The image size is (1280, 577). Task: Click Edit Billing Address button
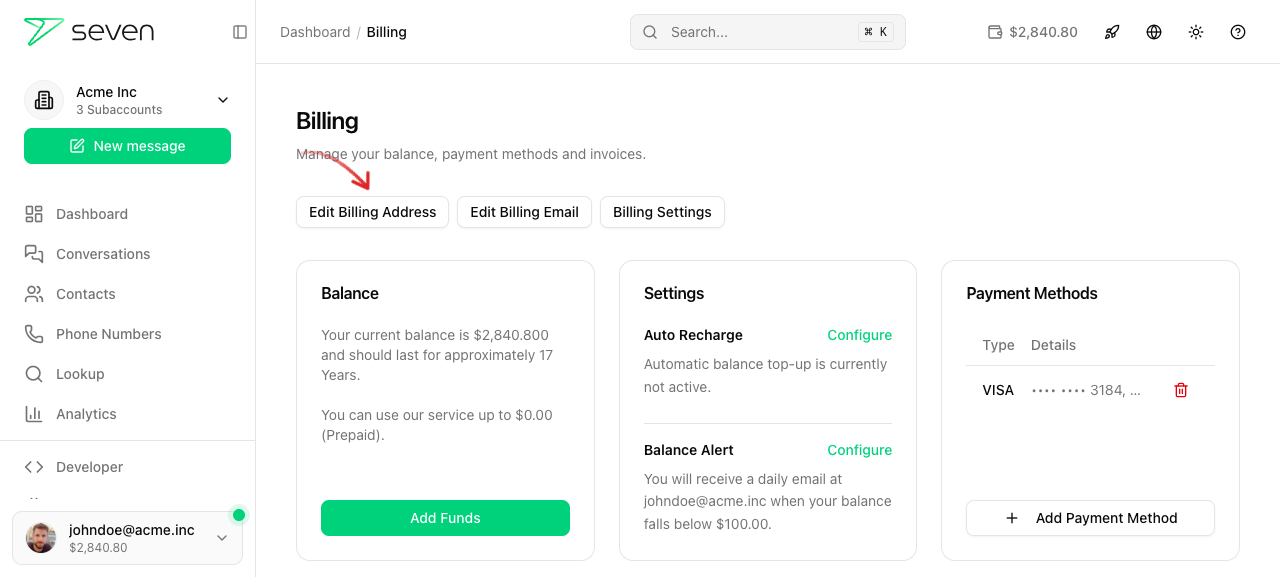372,212
